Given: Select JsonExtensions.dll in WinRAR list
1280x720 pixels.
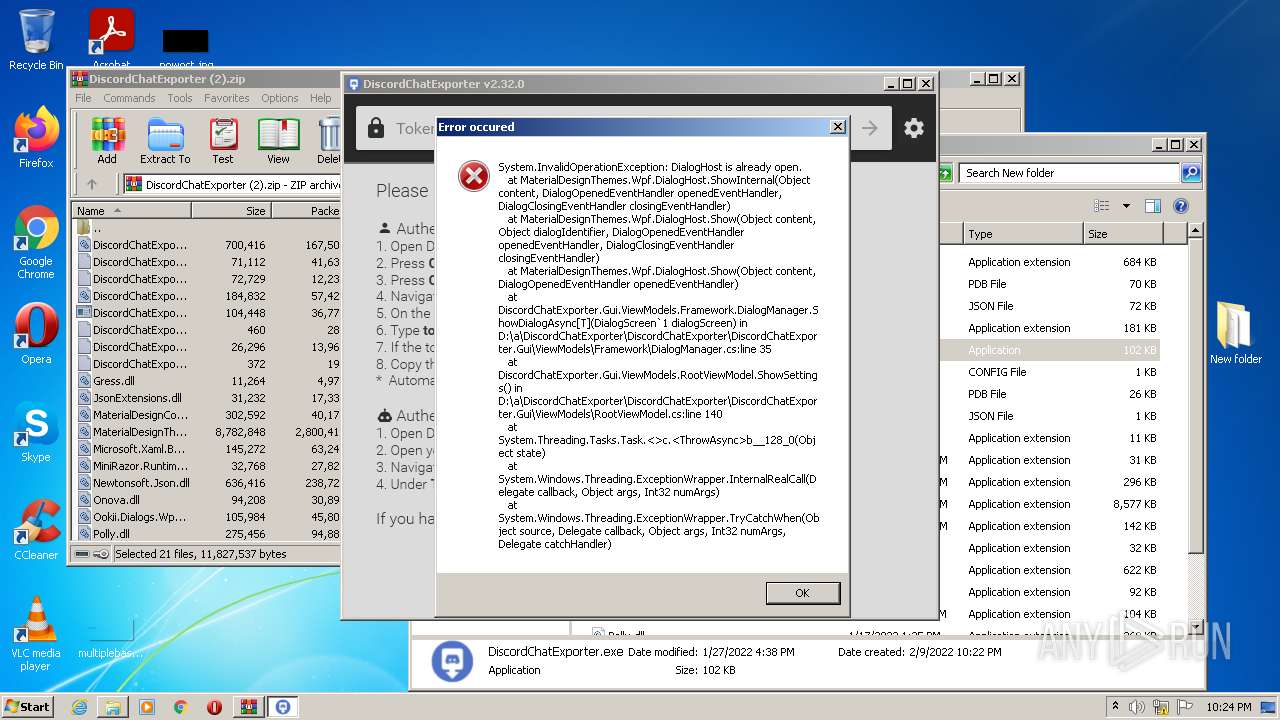Looking at the screenshot, I should coord(207,398).
